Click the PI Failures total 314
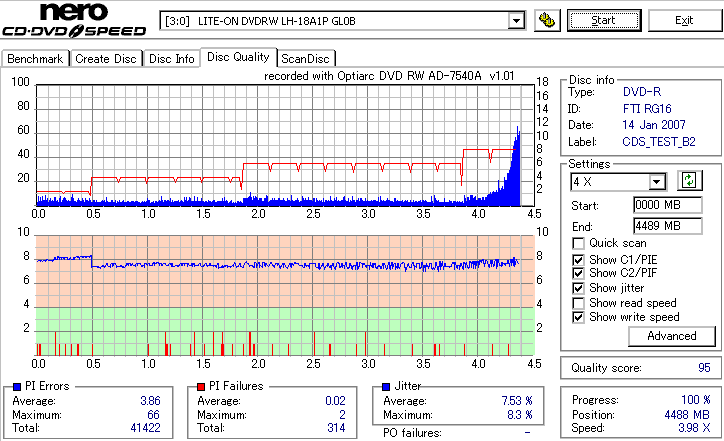Screen dimensions: 724x441 click(x=336, y=428)
